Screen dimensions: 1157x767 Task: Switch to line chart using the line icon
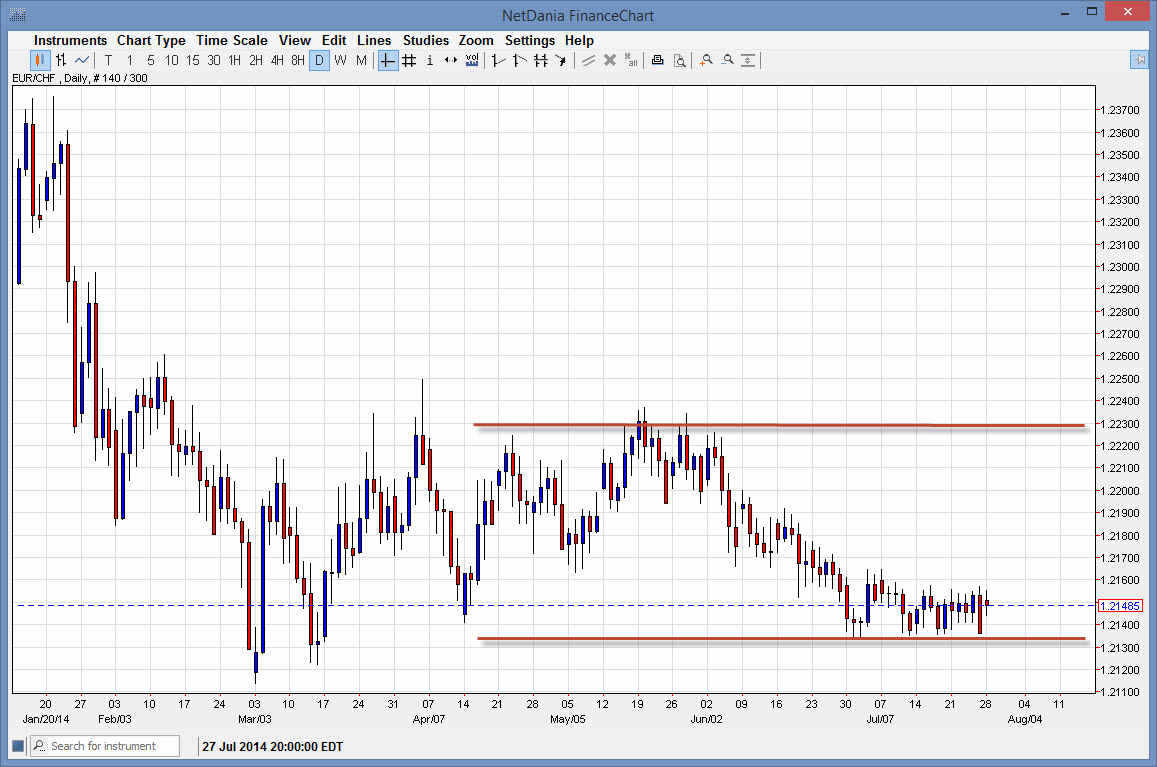point(80,60)
